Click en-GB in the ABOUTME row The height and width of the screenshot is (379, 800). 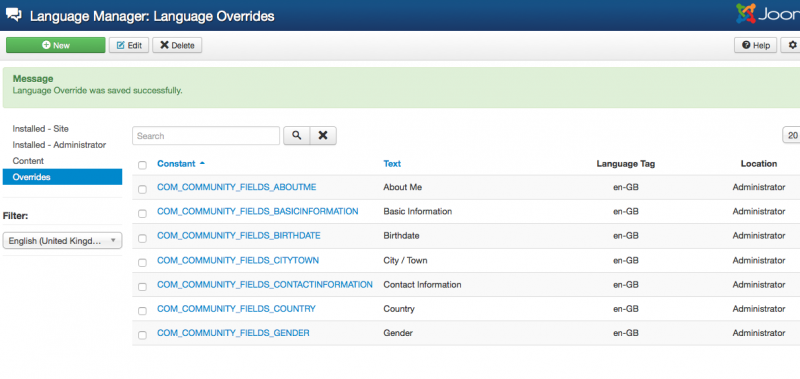(626, 187)
